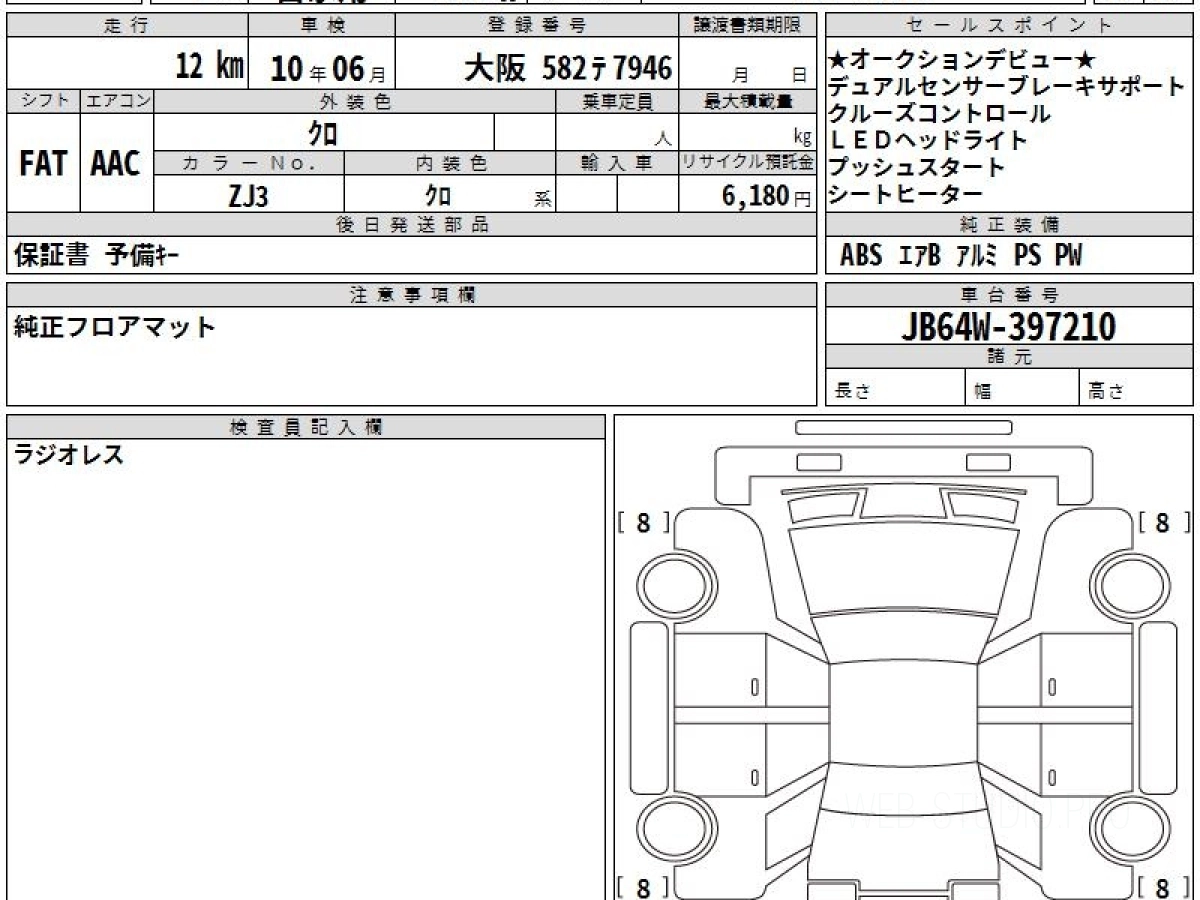
Task: Click デュアルセンサーブレーキサポート sales point
Action: (1007, 87)
